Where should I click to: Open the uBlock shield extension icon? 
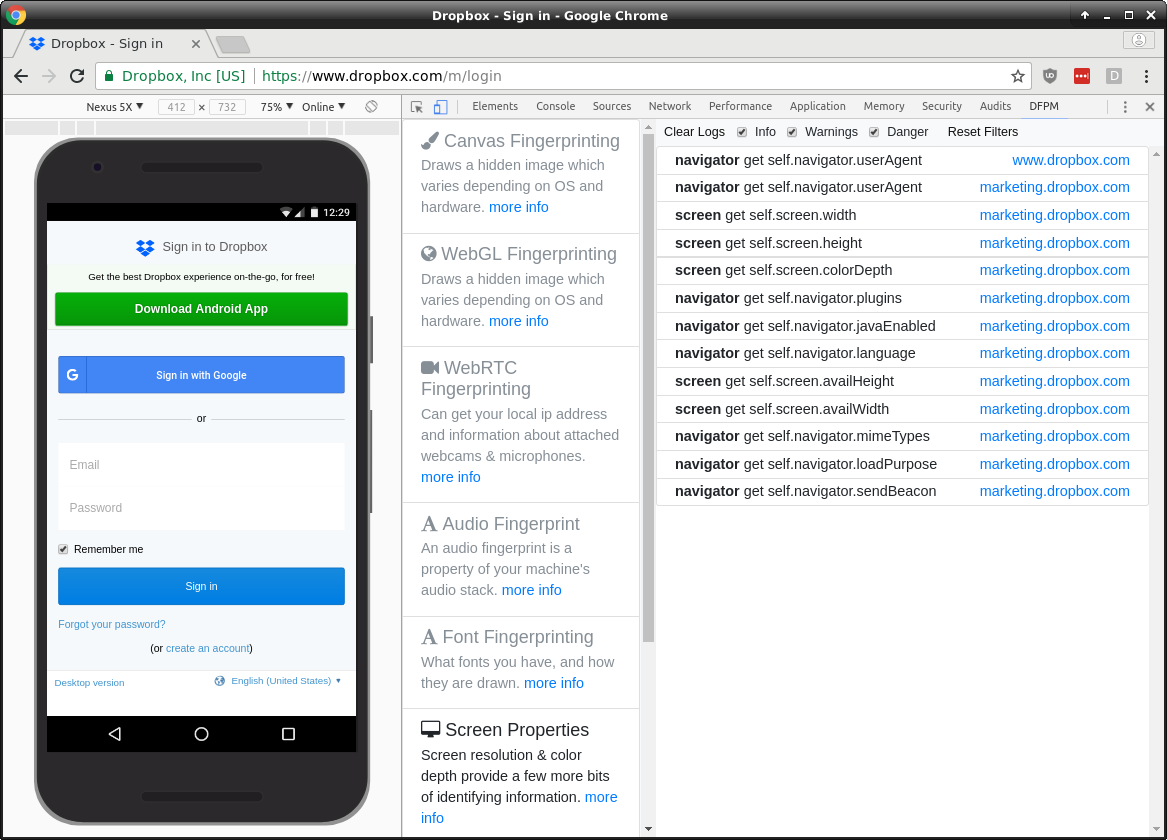click(1050, 76)
